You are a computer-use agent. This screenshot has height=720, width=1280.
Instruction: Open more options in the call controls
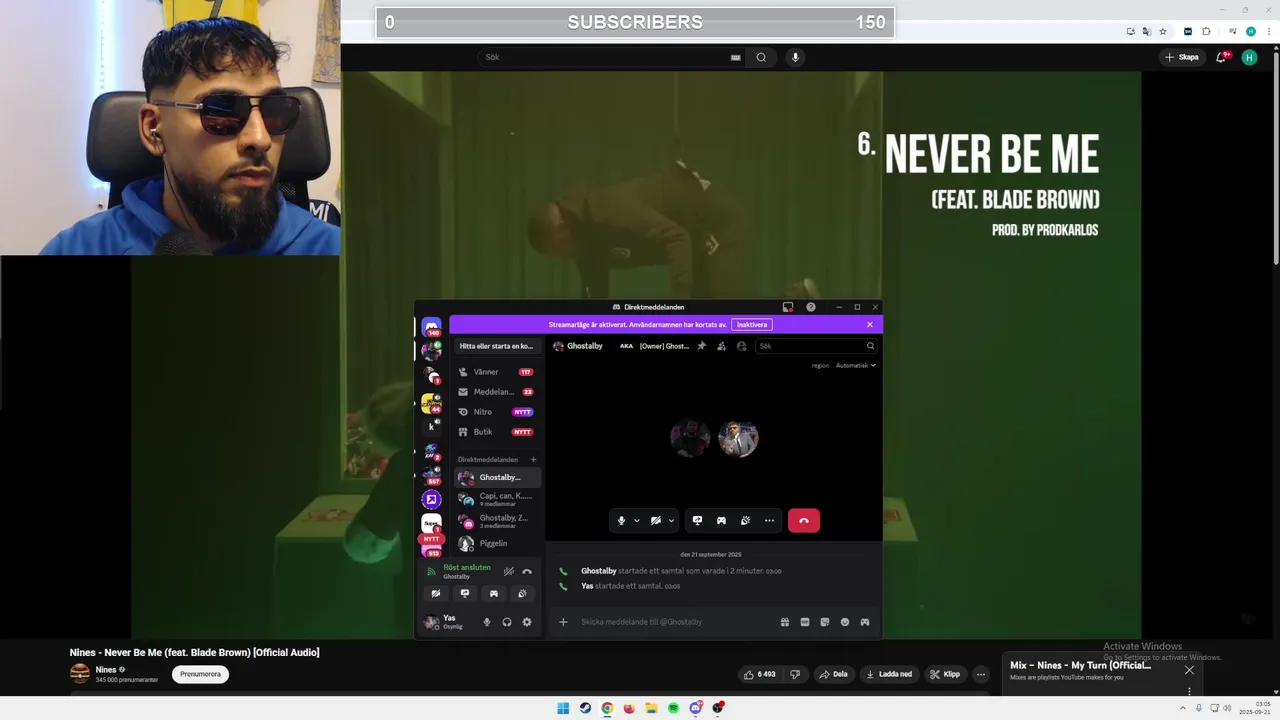(x=769, y=520)
